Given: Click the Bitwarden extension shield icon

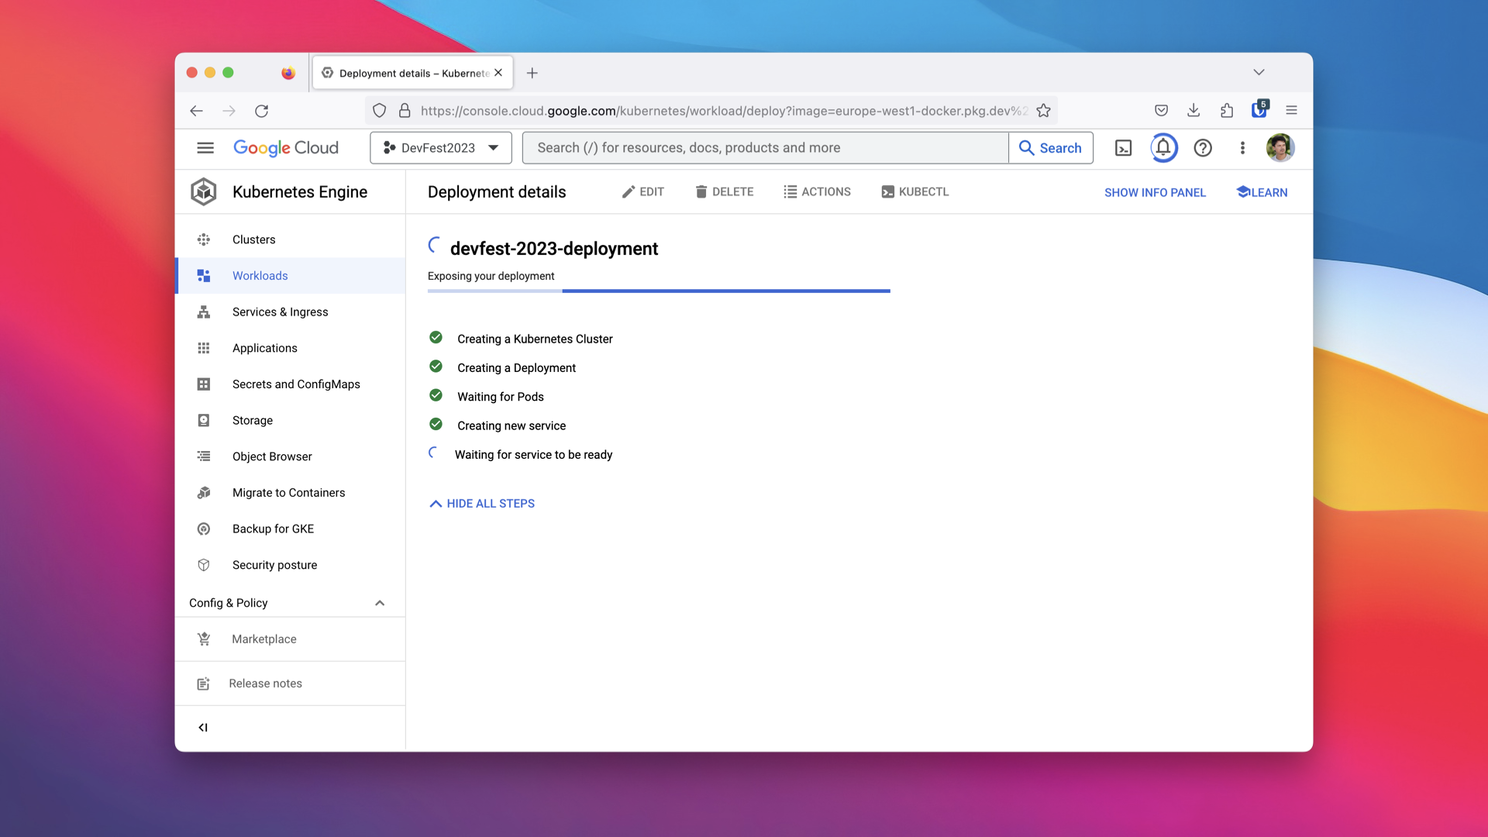Looking at the screenshot, I should pos(1259,110).
